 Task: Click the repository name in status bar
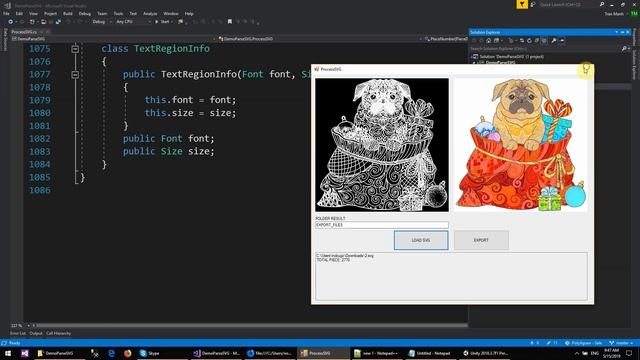tap(583, 343)
